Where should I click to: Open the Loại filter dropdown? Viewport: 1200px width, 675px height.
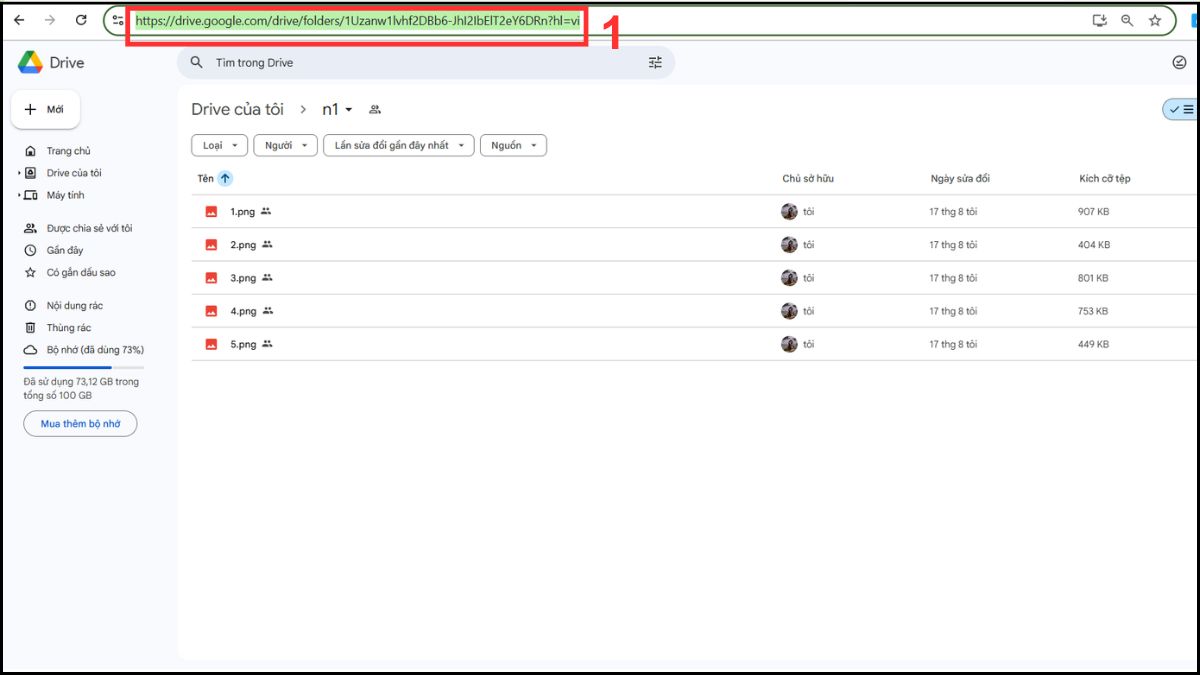coord(219,145)
